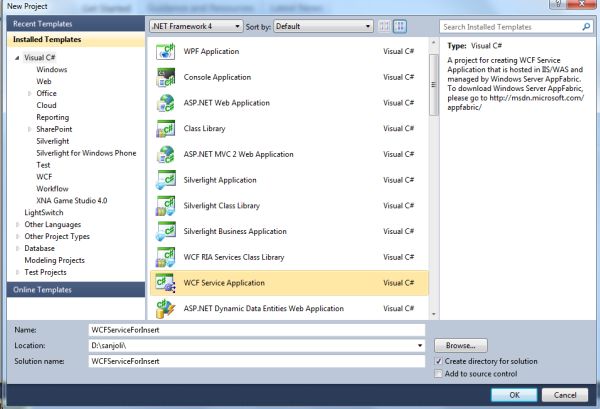
Task: Select the LightSwitch category
Action: 44,212
